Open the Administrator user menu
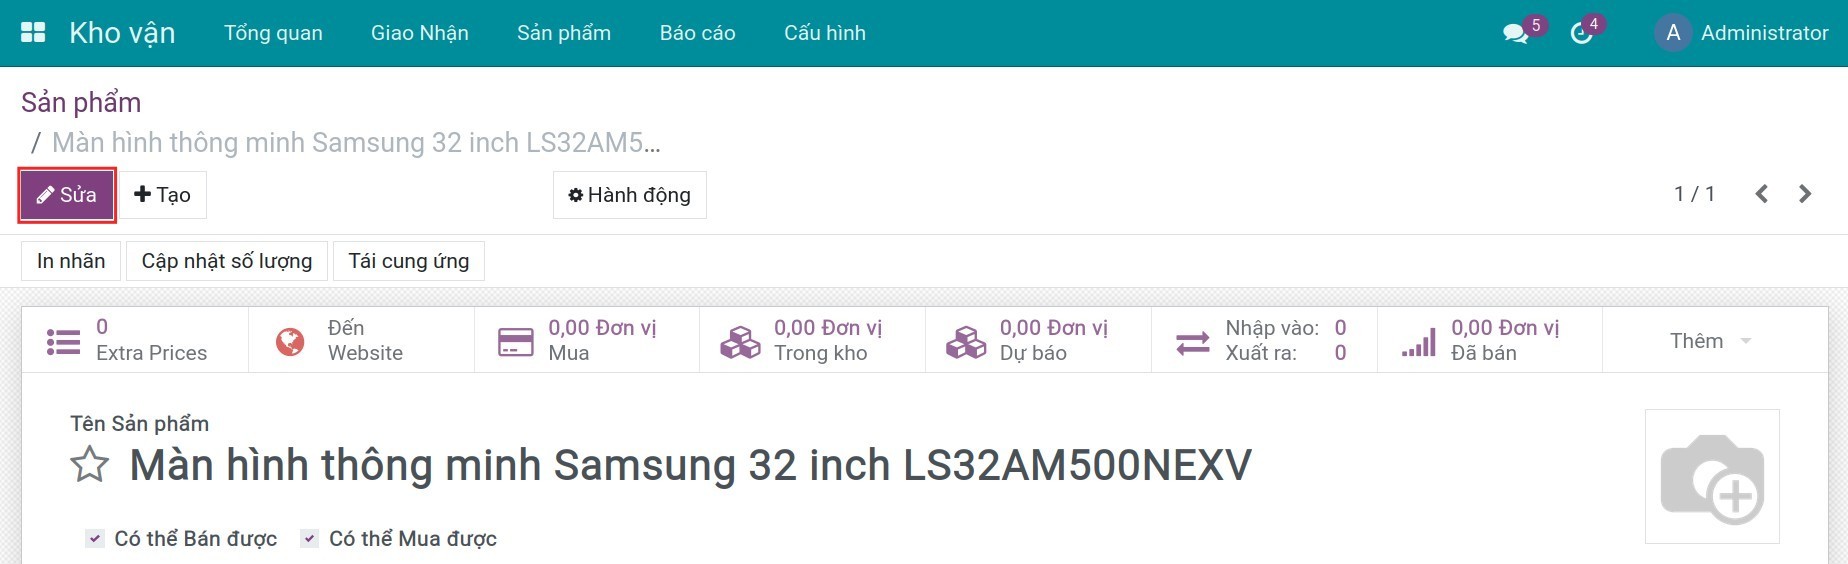The height and width of the screenshot is (564, 1848). click(1741, 33)
